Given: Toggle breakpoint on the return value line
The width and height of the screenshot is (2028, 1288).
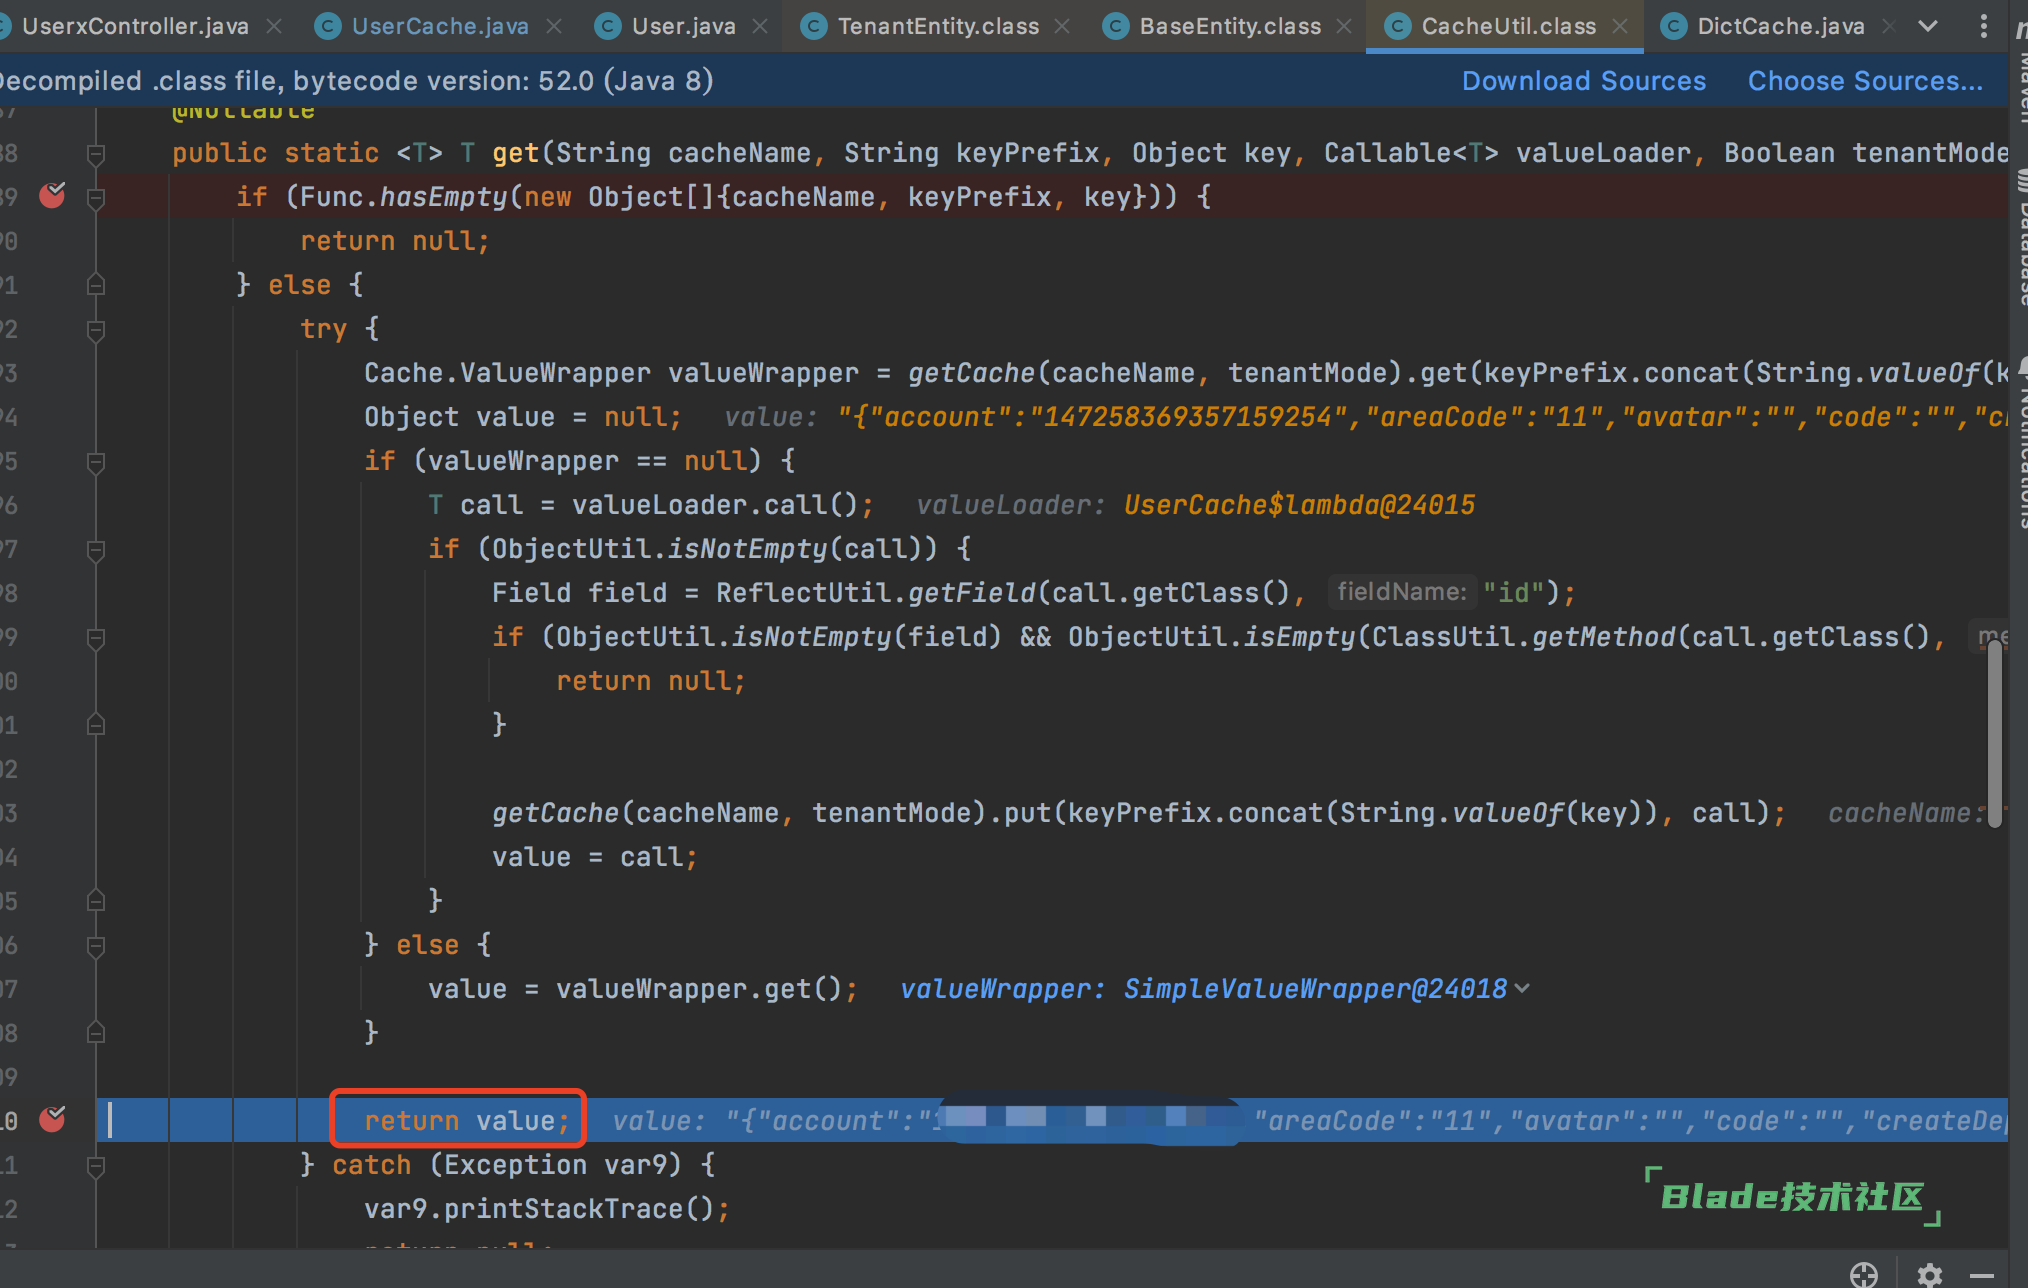Looking at the screenshot, I should (x=52, y=1120).
